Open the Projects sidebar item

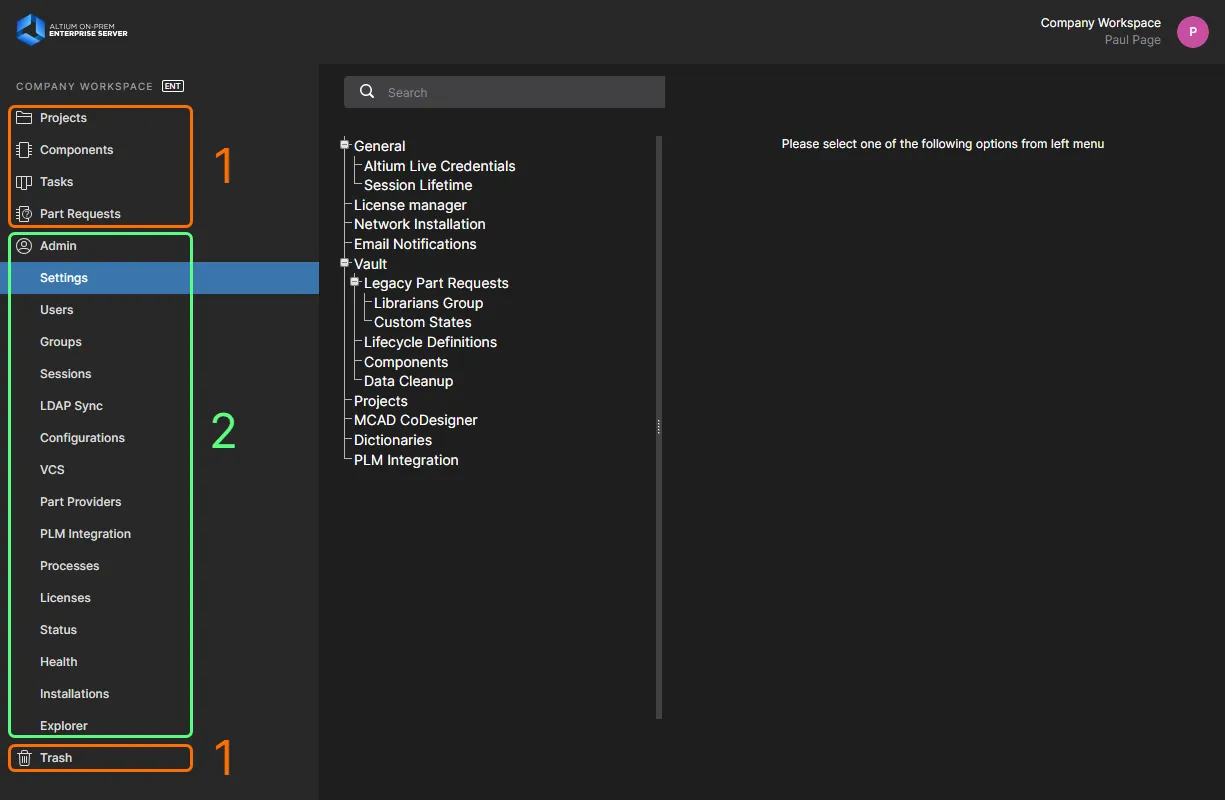(160, 118)
